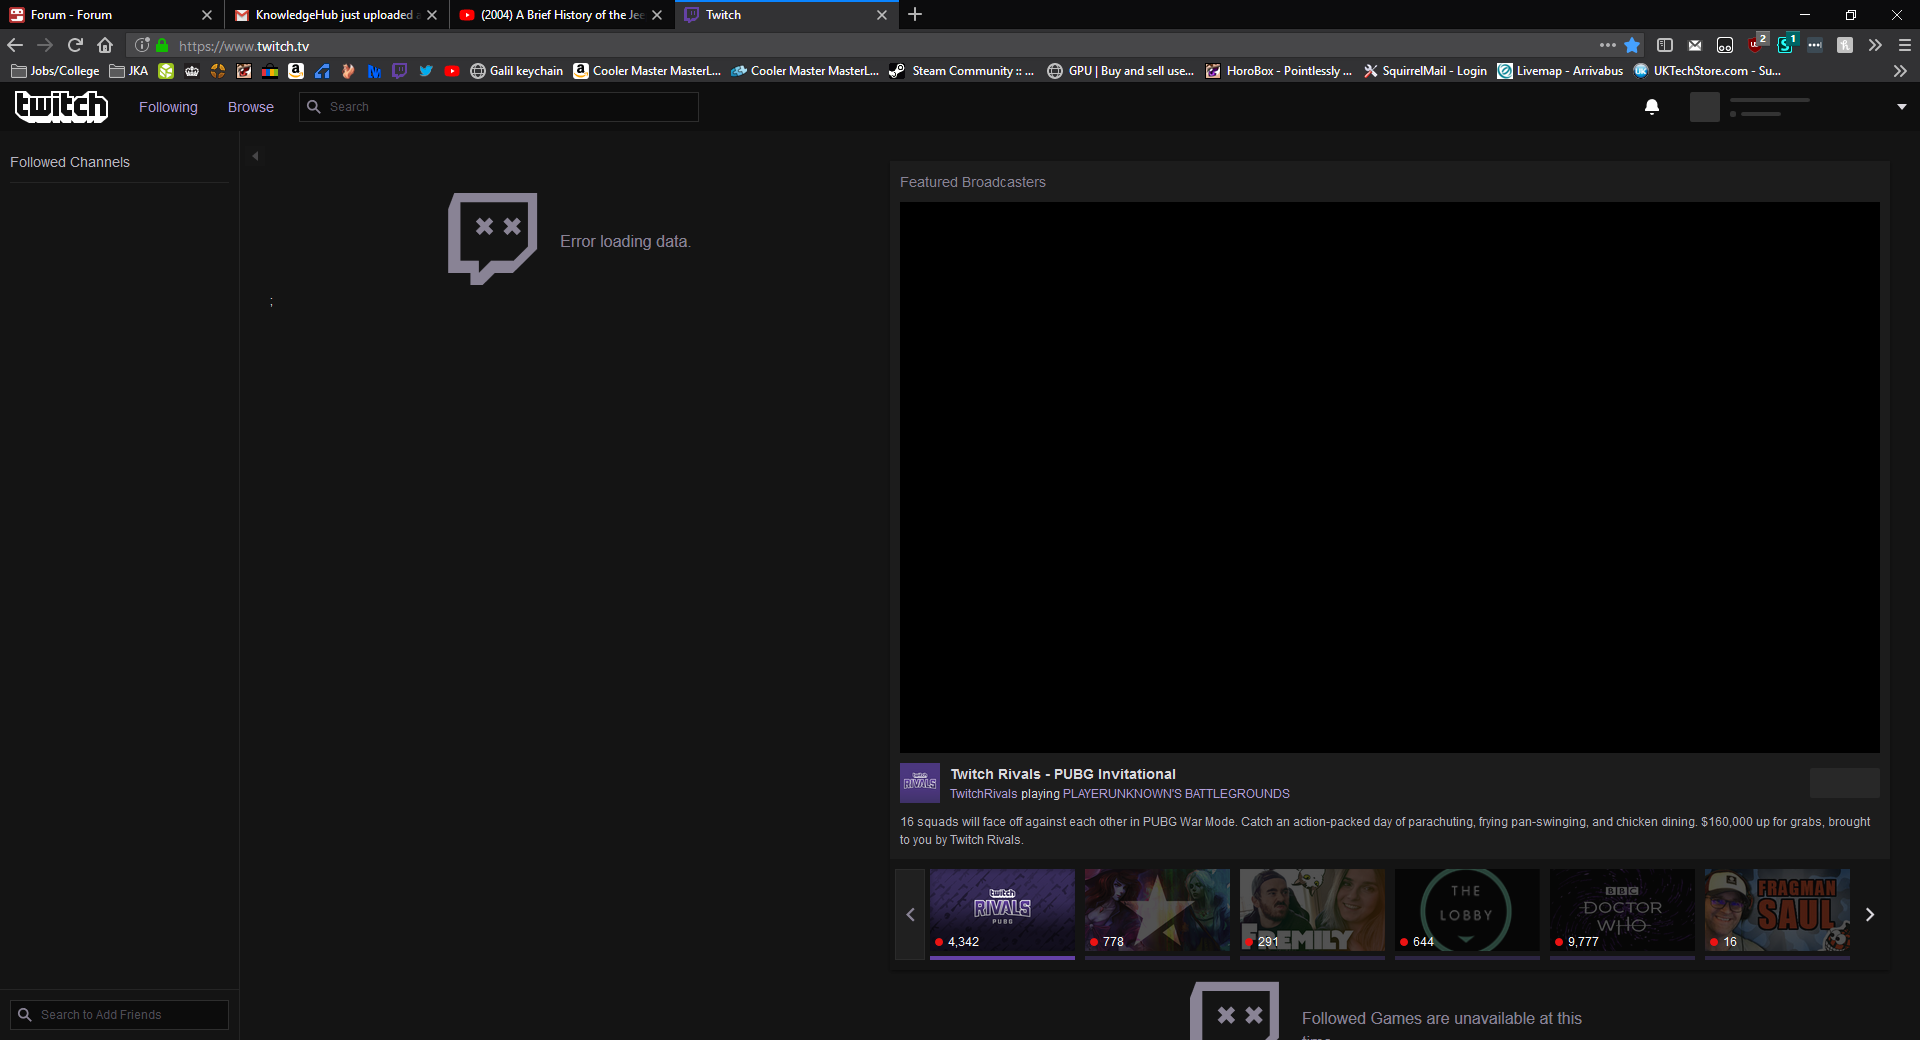Show site information icon in address bar

pos(142,45)
